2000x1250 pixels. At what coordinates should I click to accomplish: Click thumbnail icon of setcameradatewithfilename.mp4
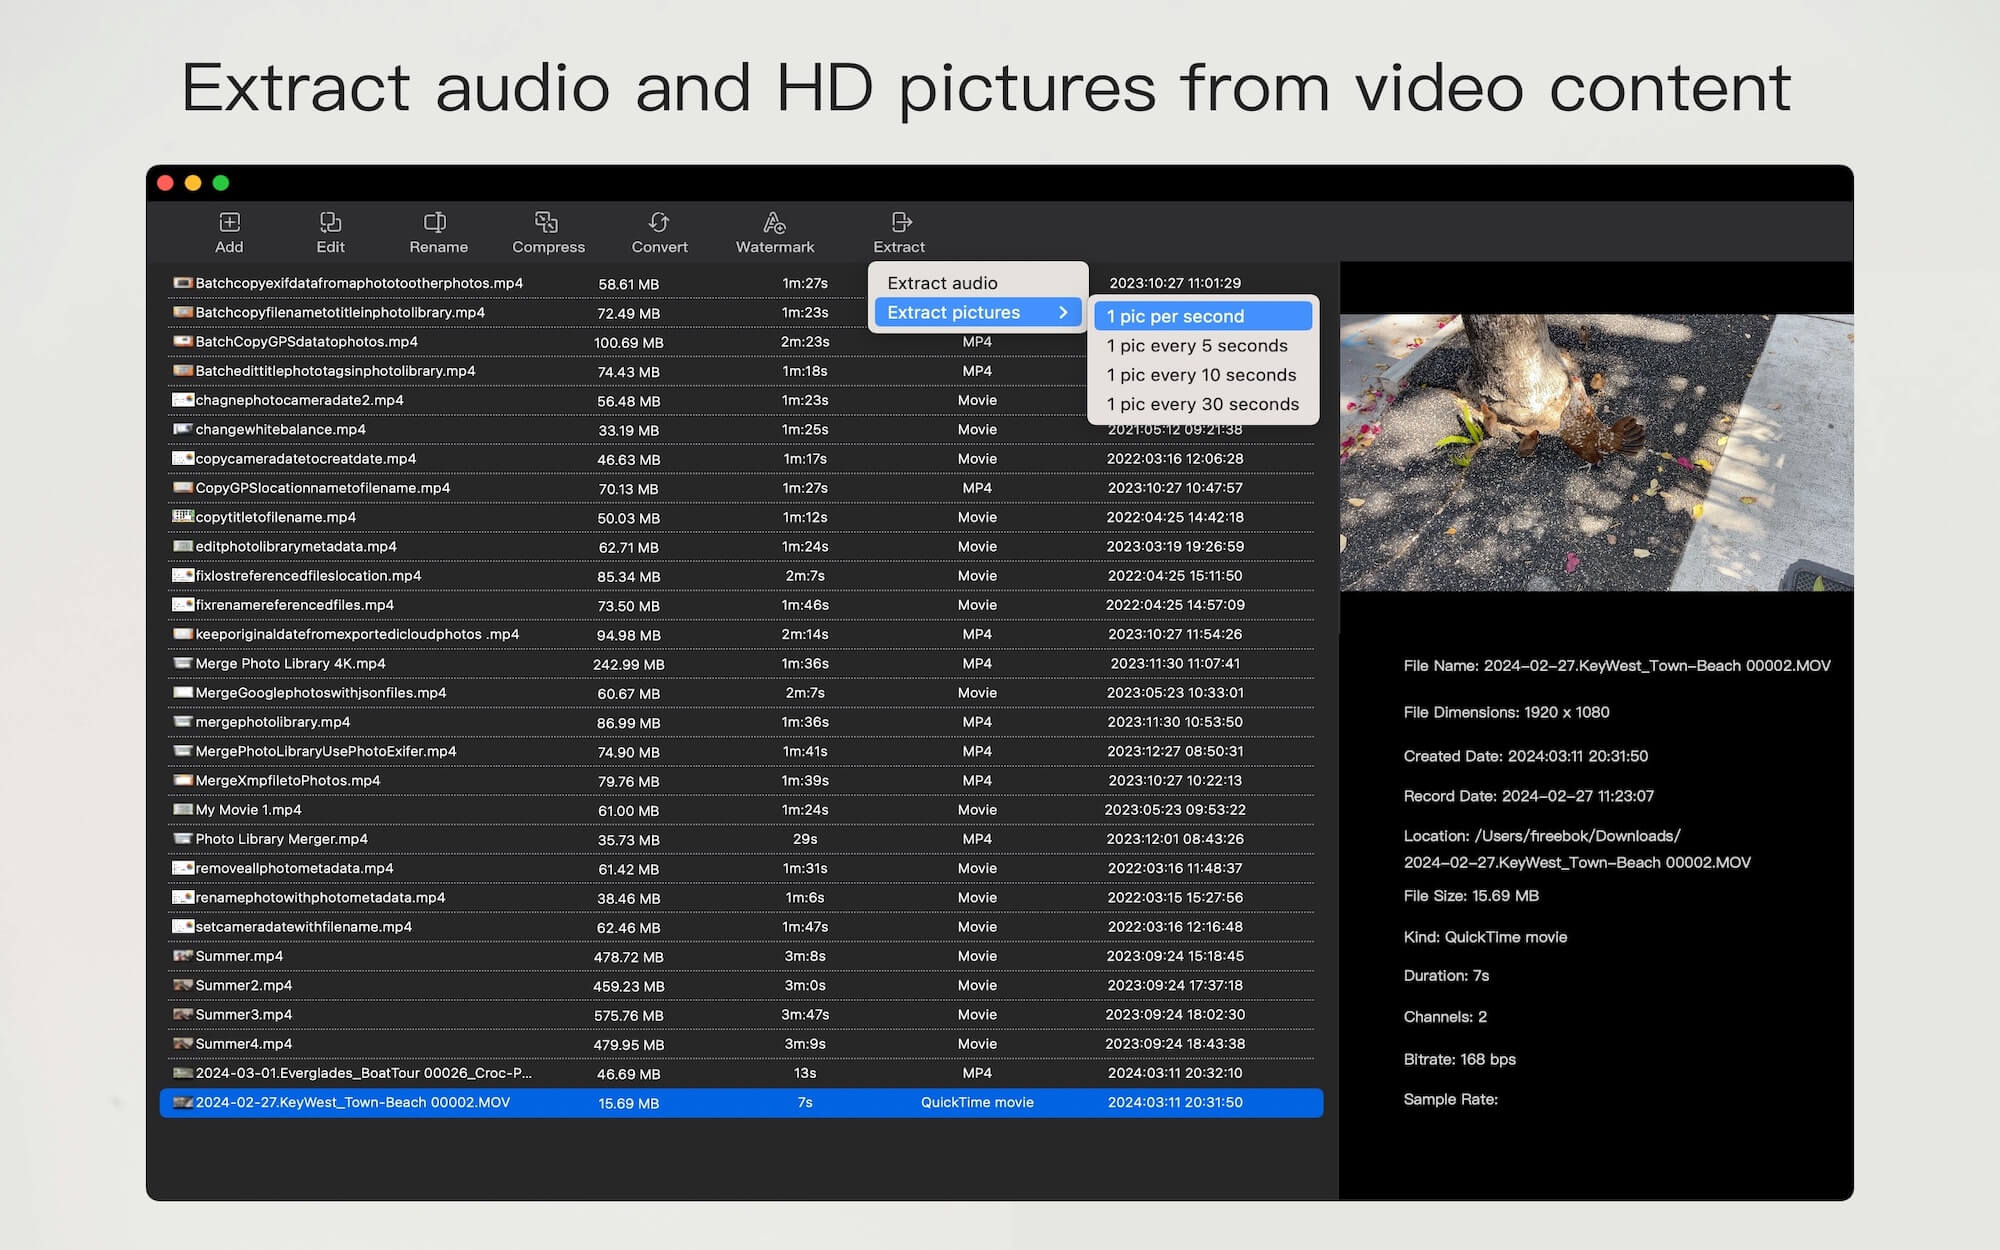pyautogui.click(x=183, y=926)
